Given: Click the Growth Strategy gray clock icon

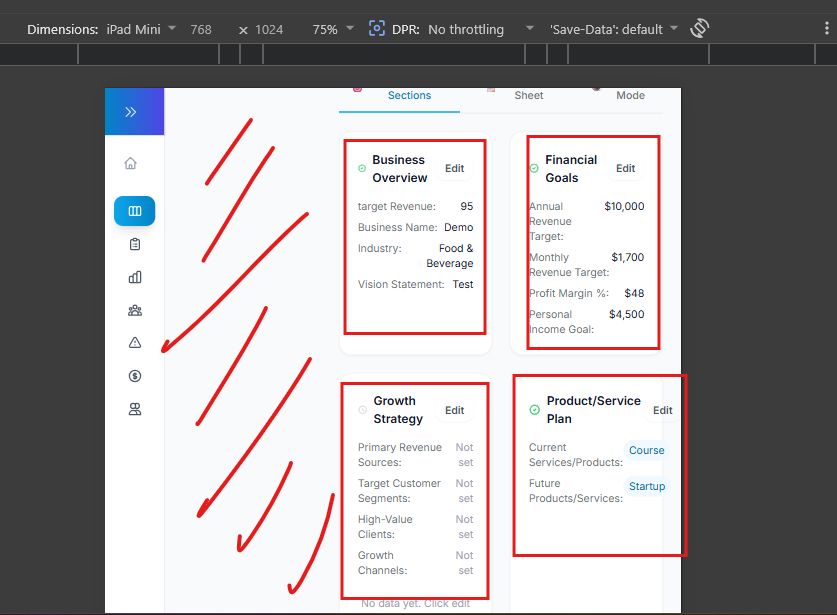Looking at the screenshot, I should pos(362,410).
